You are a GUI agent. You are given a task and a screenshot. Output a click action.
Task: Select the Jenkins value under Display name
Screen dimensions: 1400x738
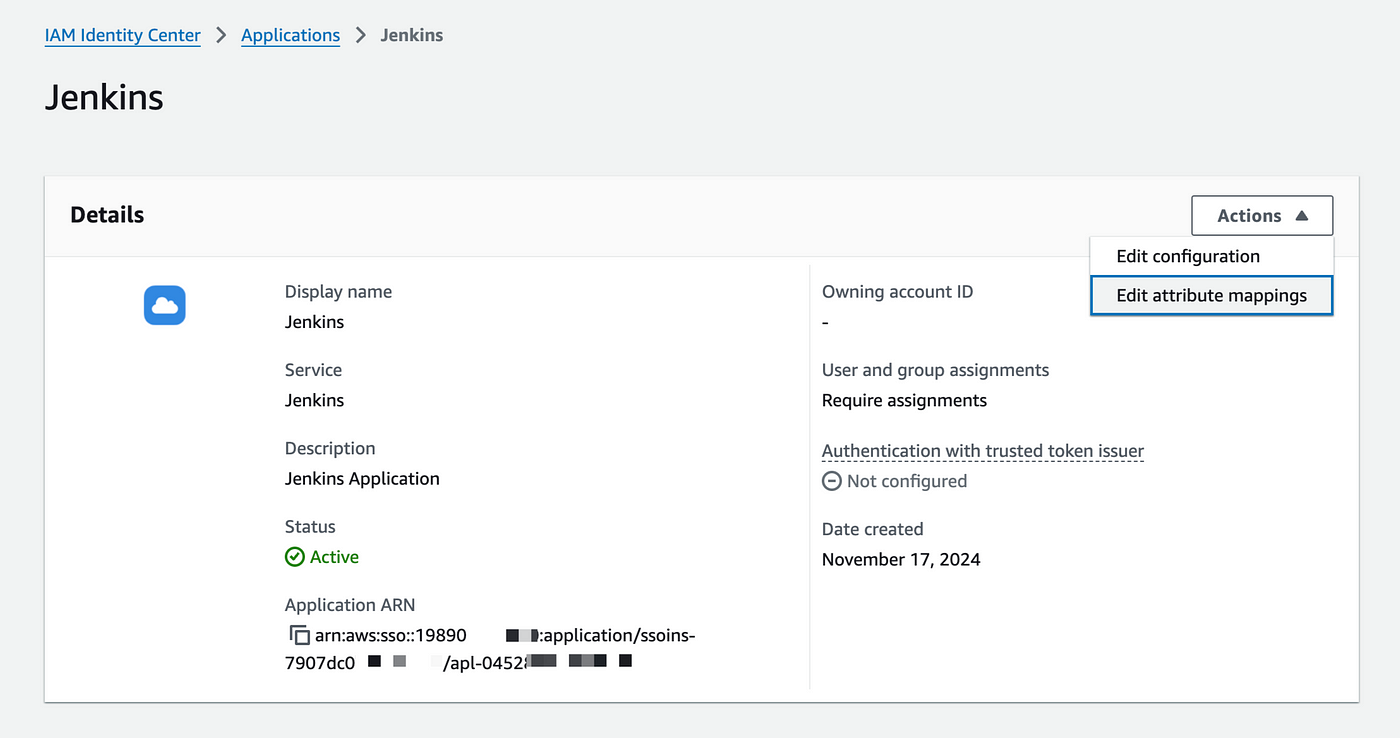pyautogui.click(x=314, y=322)
